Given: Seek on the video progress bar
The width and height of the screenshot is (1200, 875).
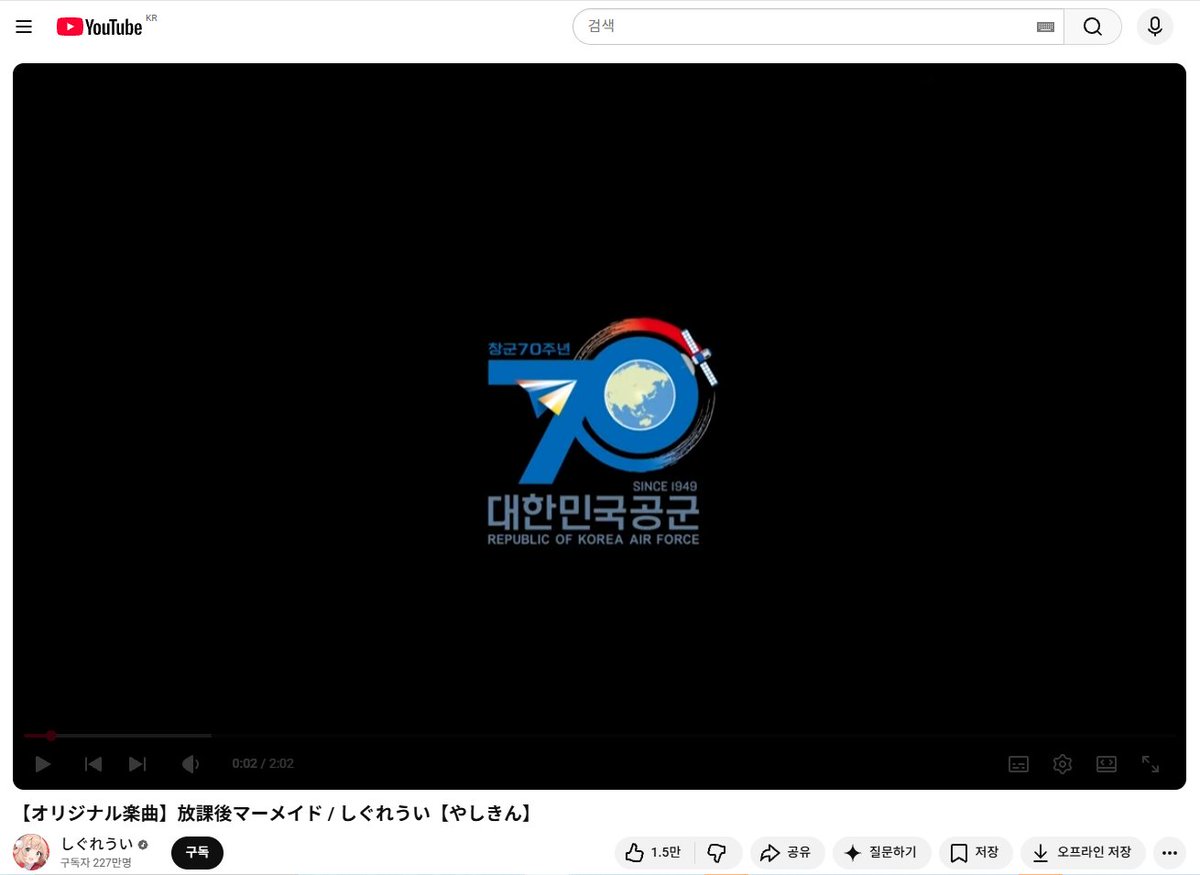Looking at the screenshot, I should pyautogui.click(x=599, y=735).
